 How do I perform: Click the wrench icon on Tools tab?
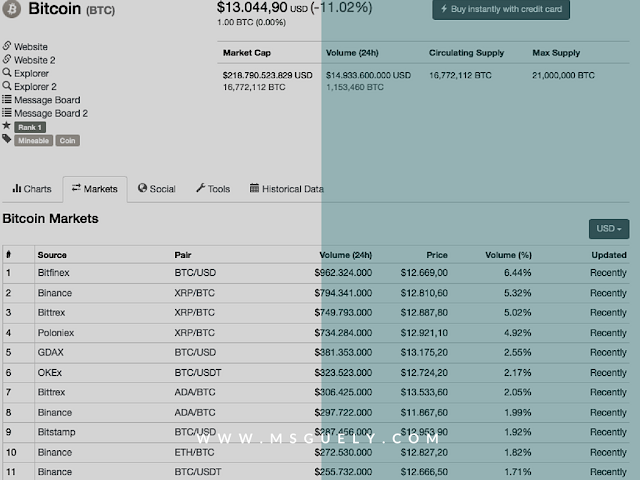click(x=200, y=188)
